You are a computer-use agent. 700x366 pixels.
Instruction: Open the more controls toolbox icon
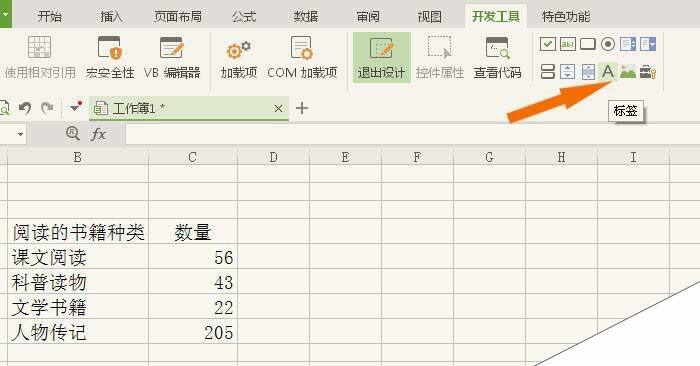(x=648, y=71)
